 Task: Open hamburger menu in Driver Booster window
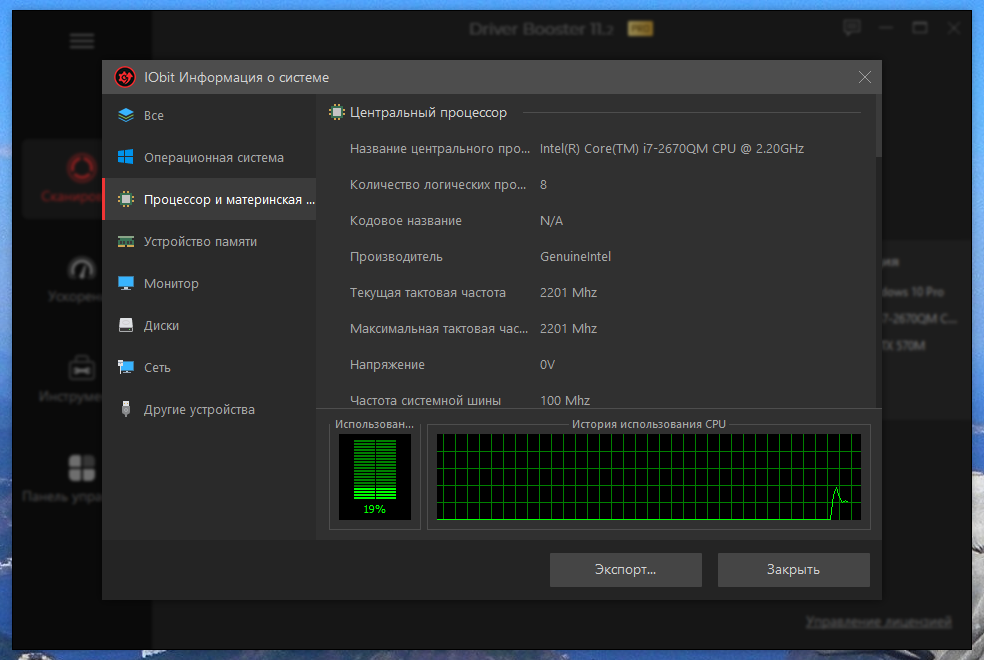click(x=82, y=41)
